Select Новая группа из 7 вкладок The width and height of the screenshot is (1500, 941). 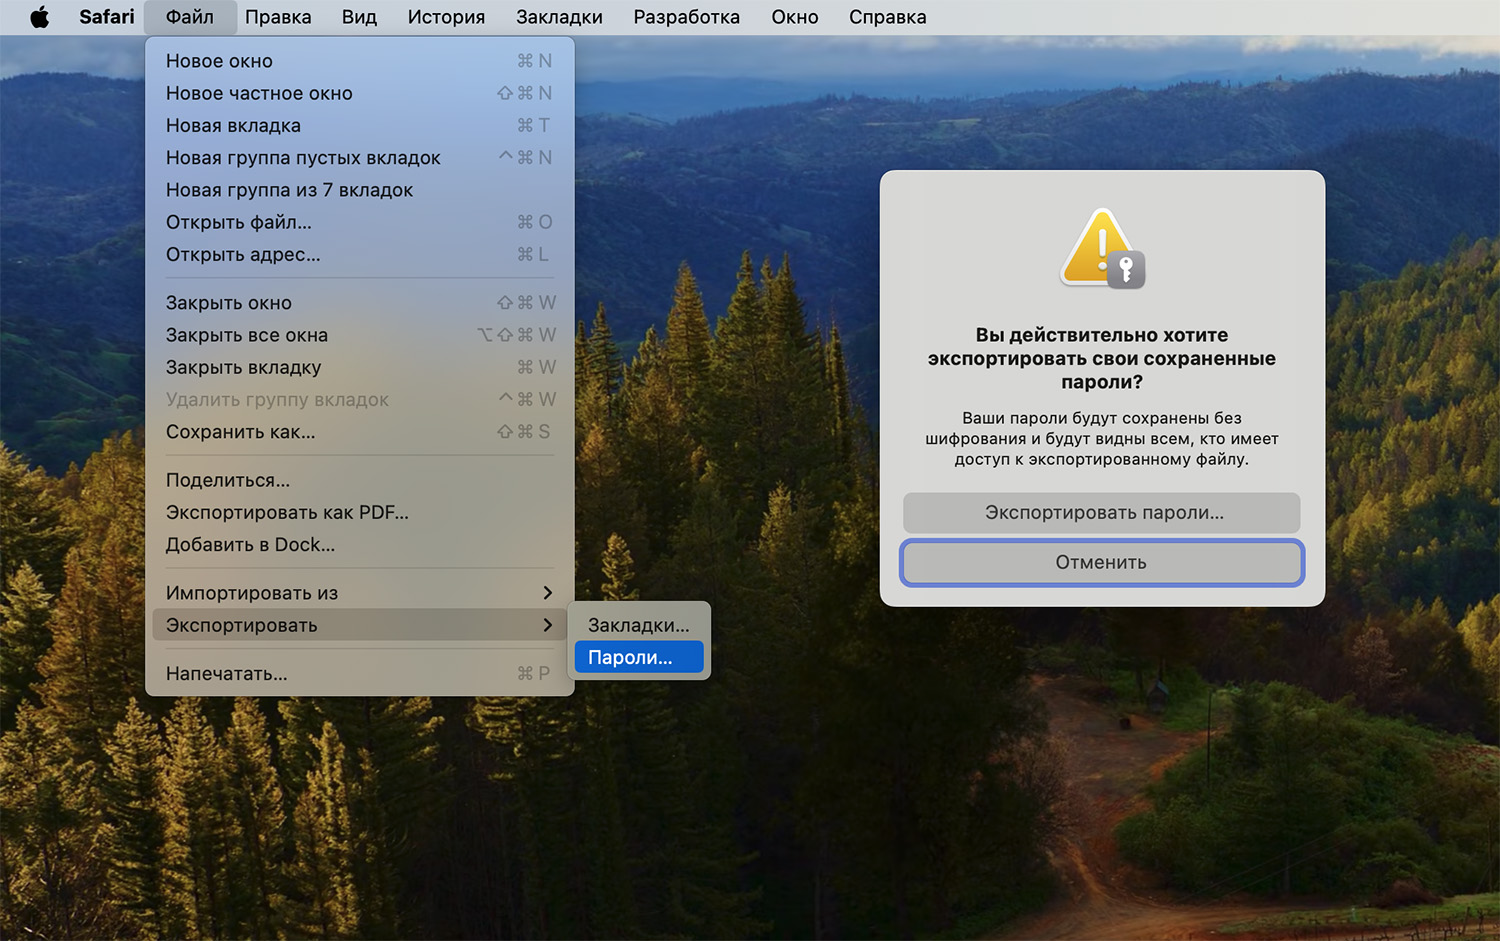click(x=359, y=190)
